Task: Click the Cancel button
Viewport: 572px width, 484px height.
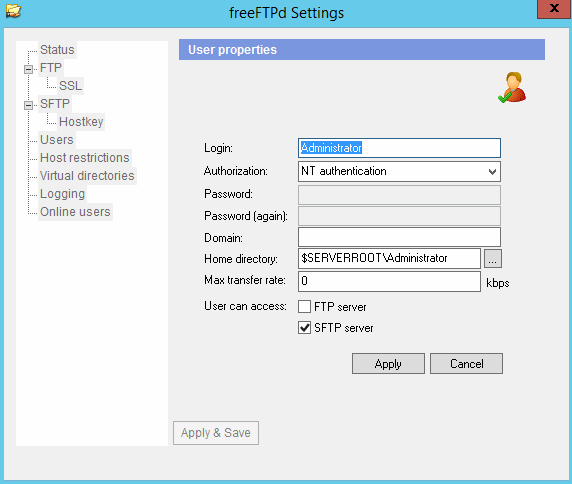Action: [x=466, y=363]
